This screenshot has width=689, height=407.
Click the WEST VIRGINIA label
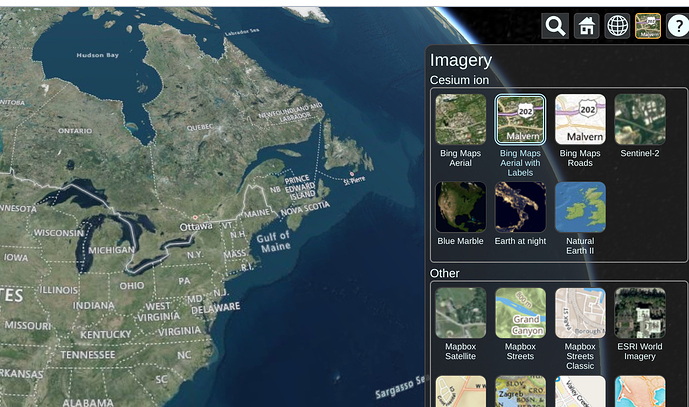pos(158,312)
